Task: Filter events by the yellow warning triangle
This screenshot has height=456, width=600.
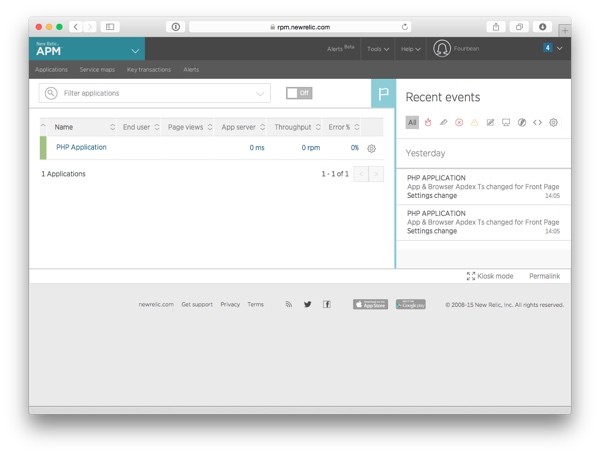Action: coord(474,122)
